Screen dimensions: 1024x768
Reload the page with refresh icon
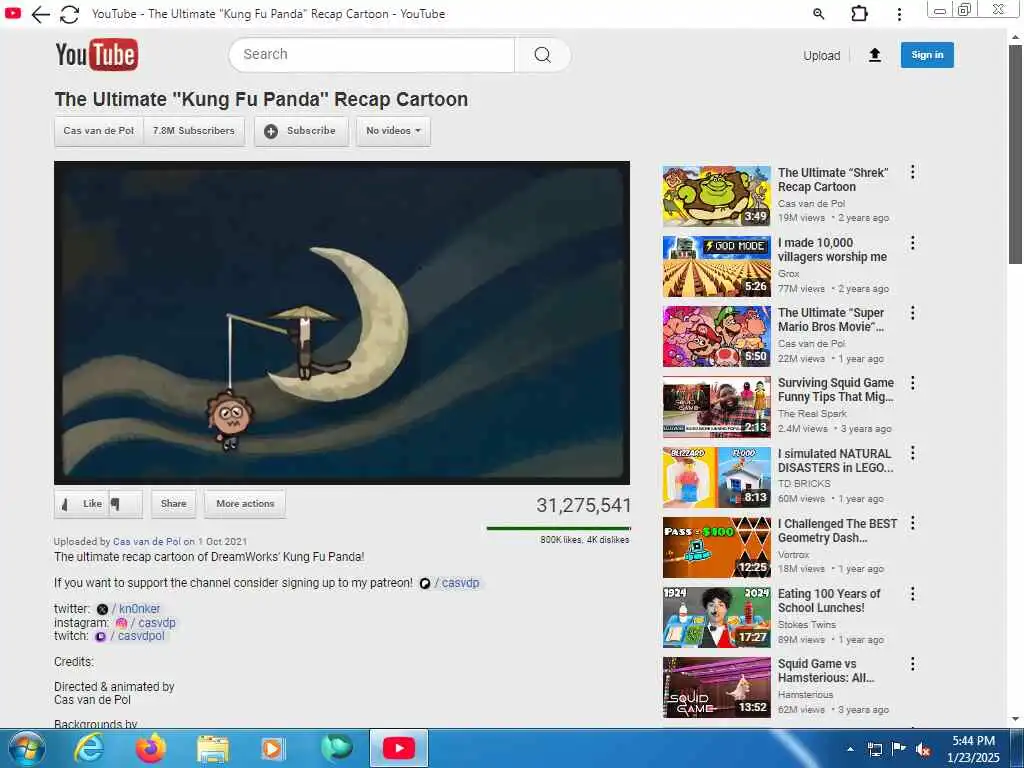click(69, 14)
